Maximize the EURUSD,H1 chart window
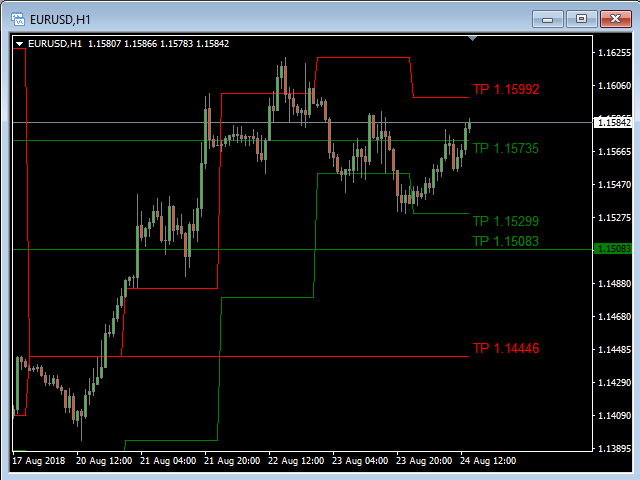640x480 pixels. tap(580, 17)
